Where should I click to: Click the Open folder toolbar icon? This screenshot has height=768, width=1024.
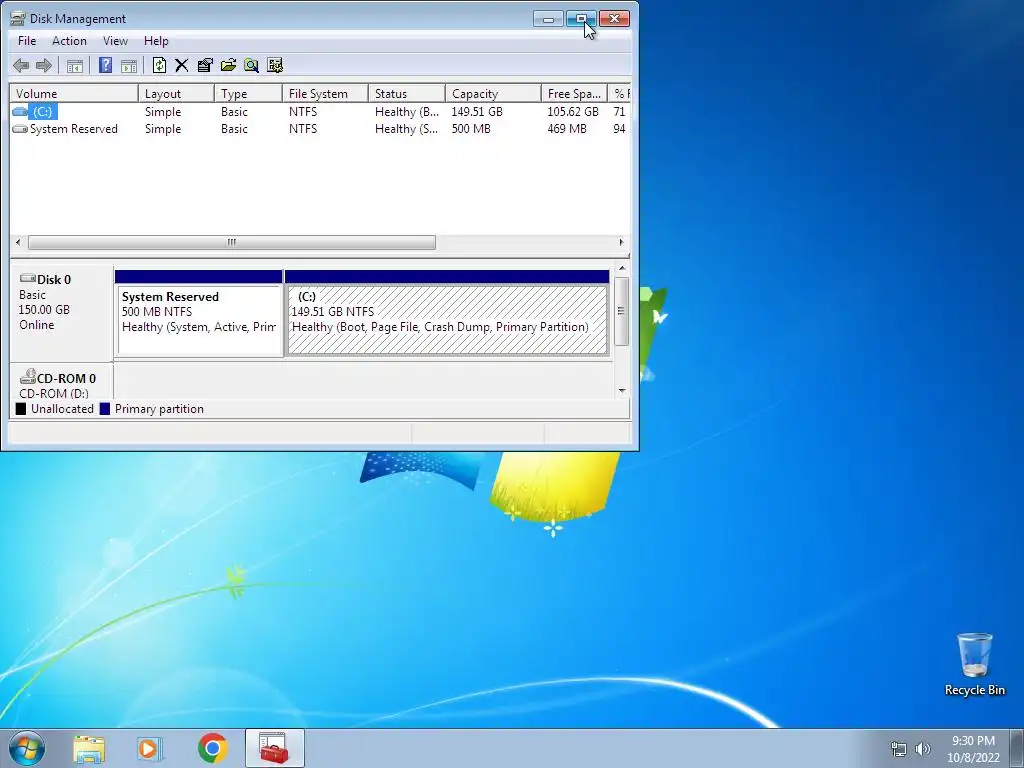(x=229, y=65)
